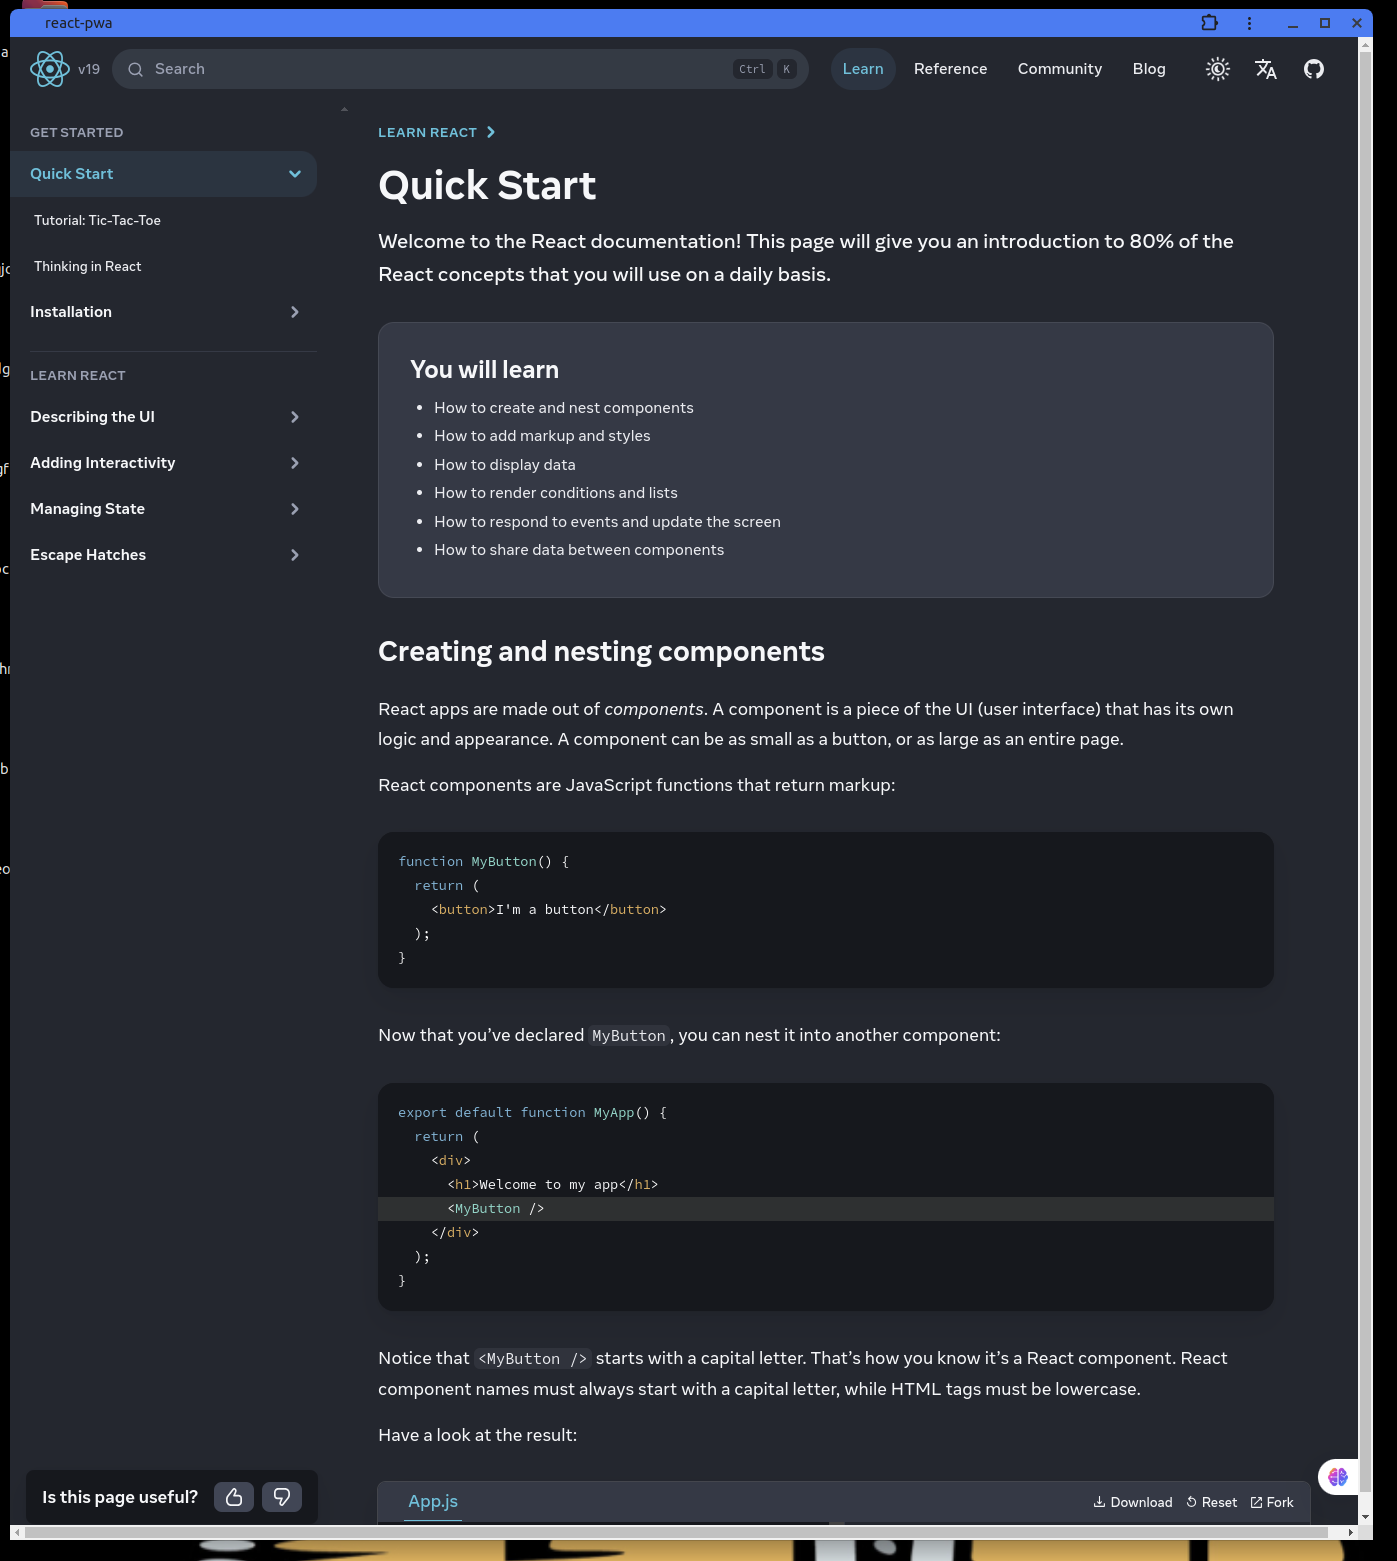Viewport: 1397px width, 1561px height.
Task: Download the App.js sandbox code
Action: tap(1133, 1502)
